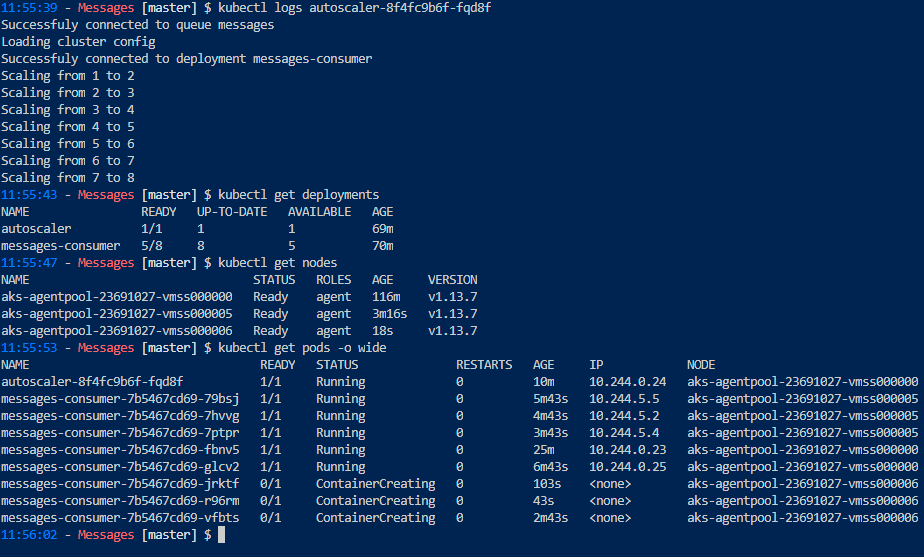The width and height of the screenshot is (924, 557).
Task: Click pod messages-consumer-7b5467cd69-jrktf
Action: tap(120, 484)
